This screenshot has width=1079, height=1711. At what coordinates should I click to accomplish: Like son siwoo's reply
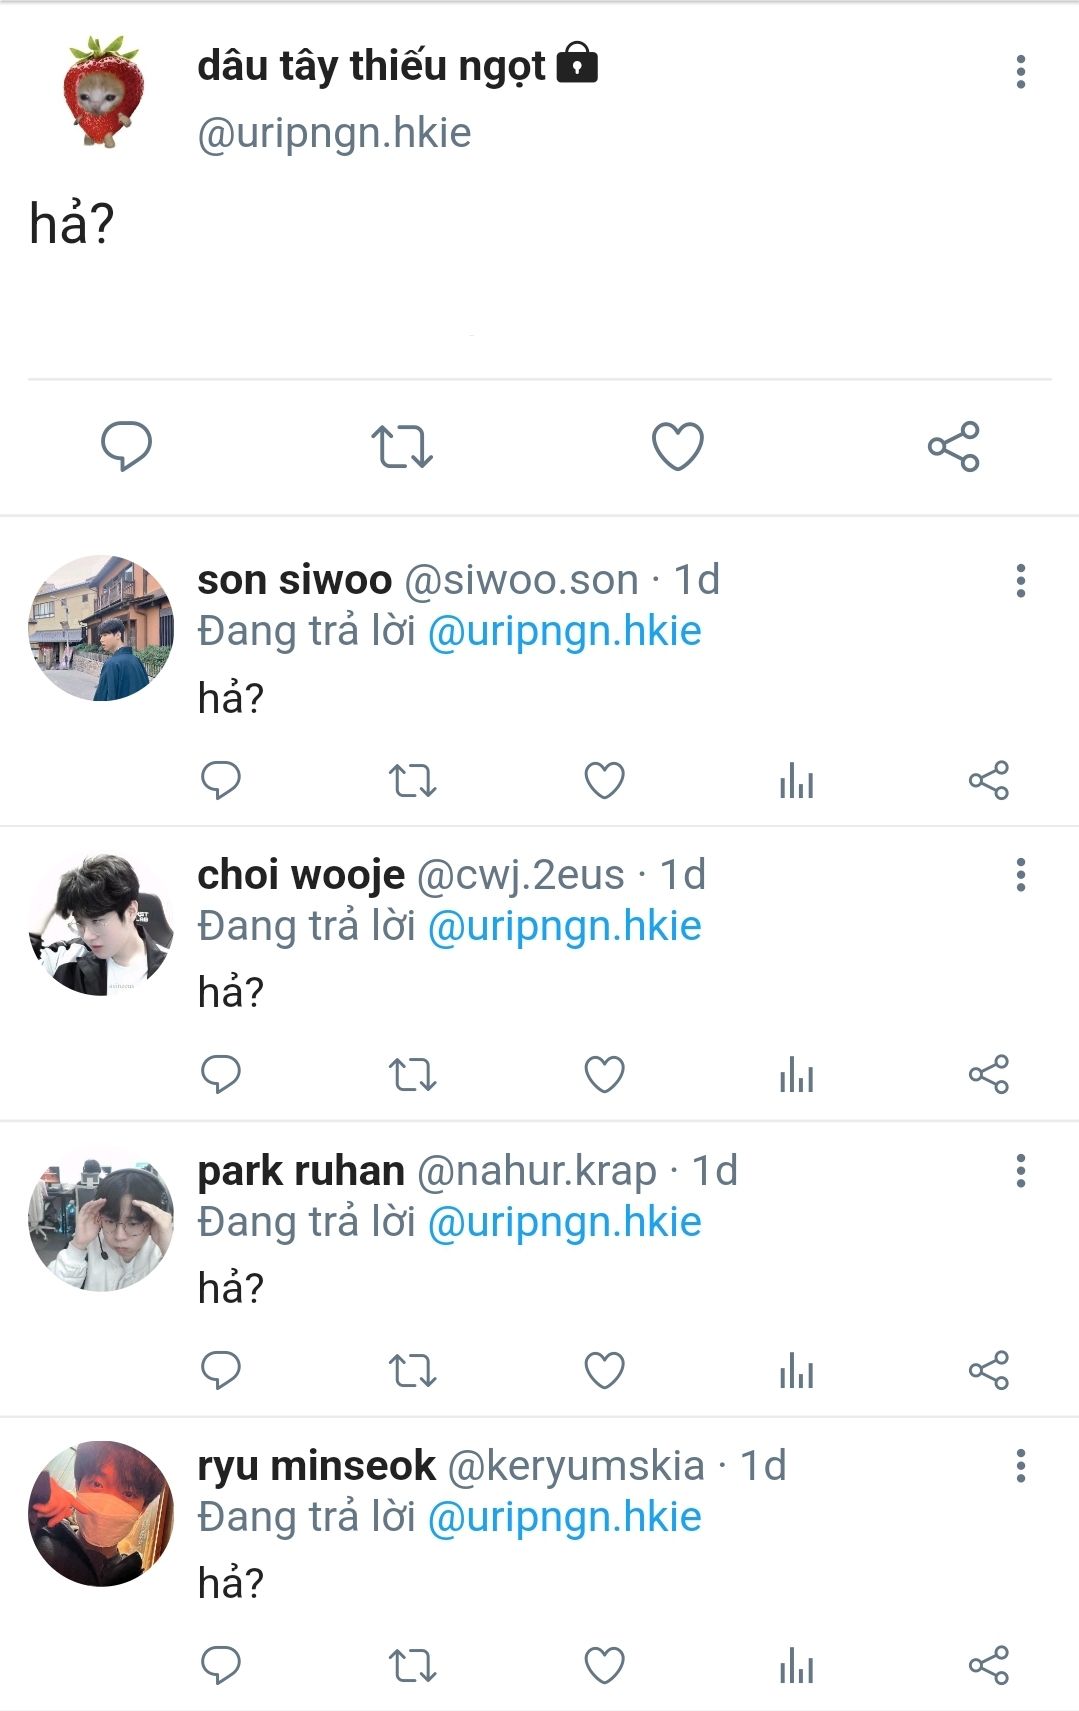point(604,781)
